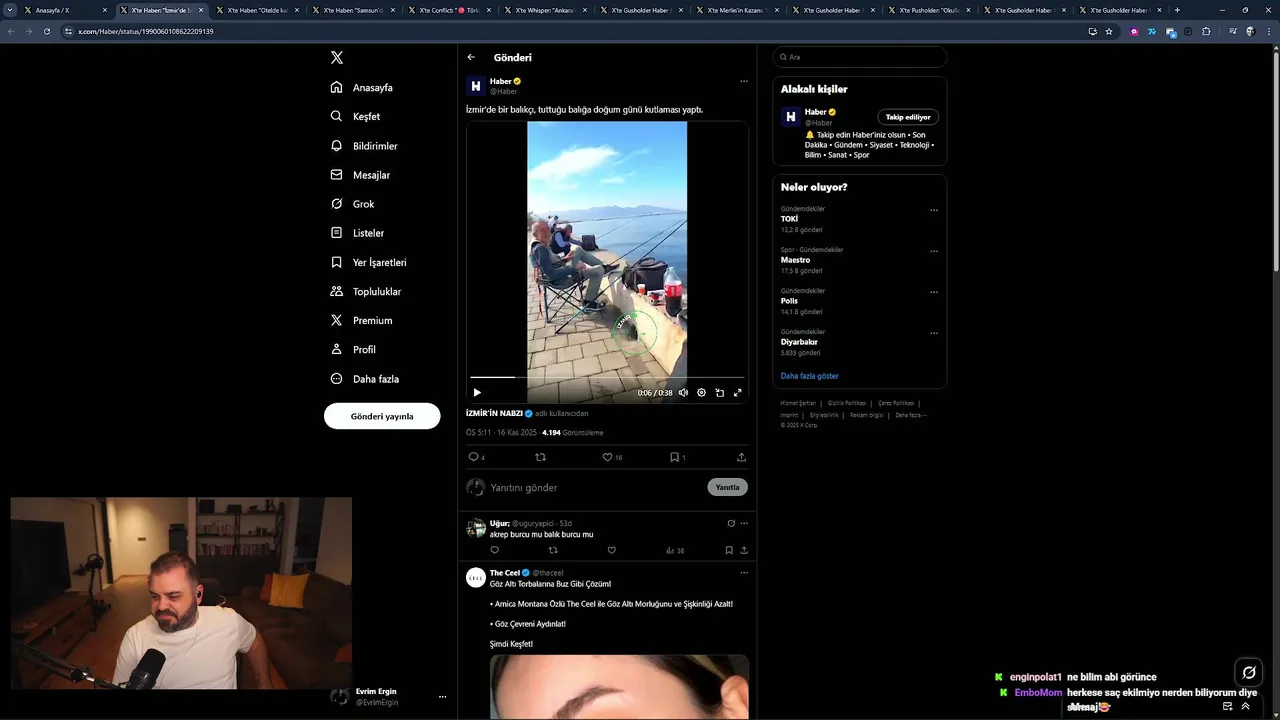
Task: Open Grok icon on Uğur's reply
Action: pyautogui.click(x=731, y=523)
